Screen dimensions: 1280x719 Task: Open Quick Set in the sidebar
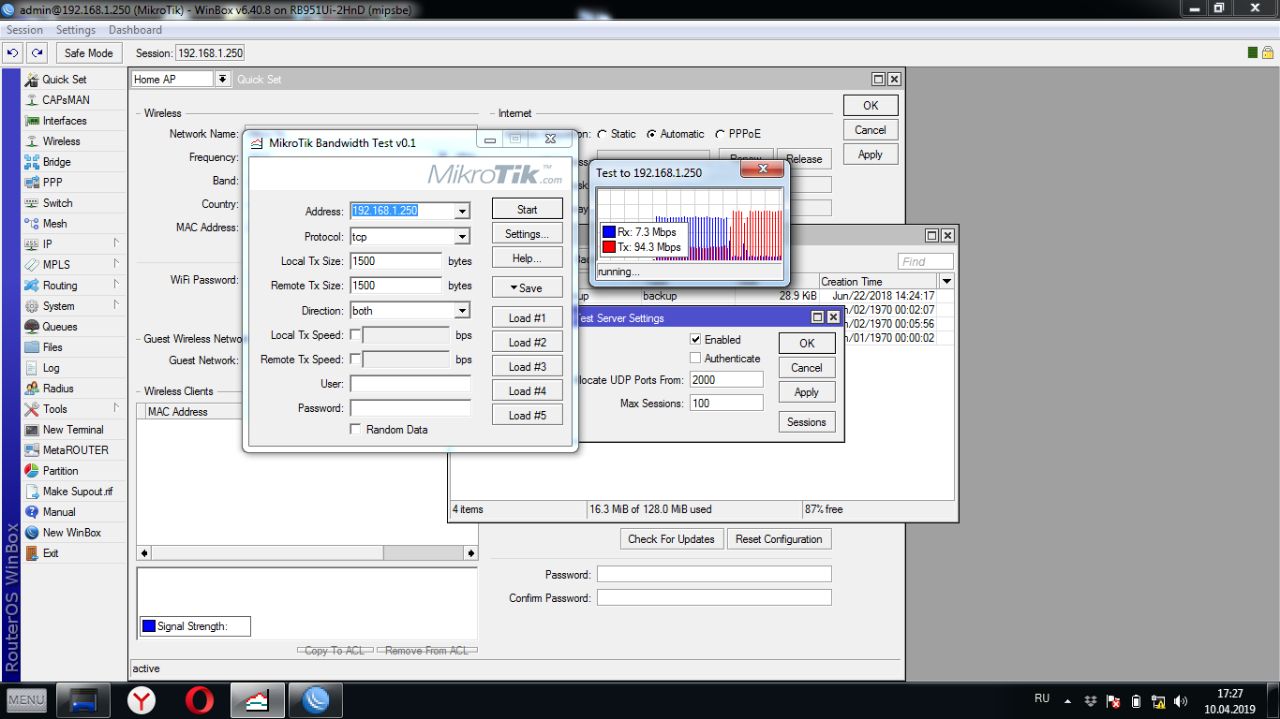click(64, 79)
